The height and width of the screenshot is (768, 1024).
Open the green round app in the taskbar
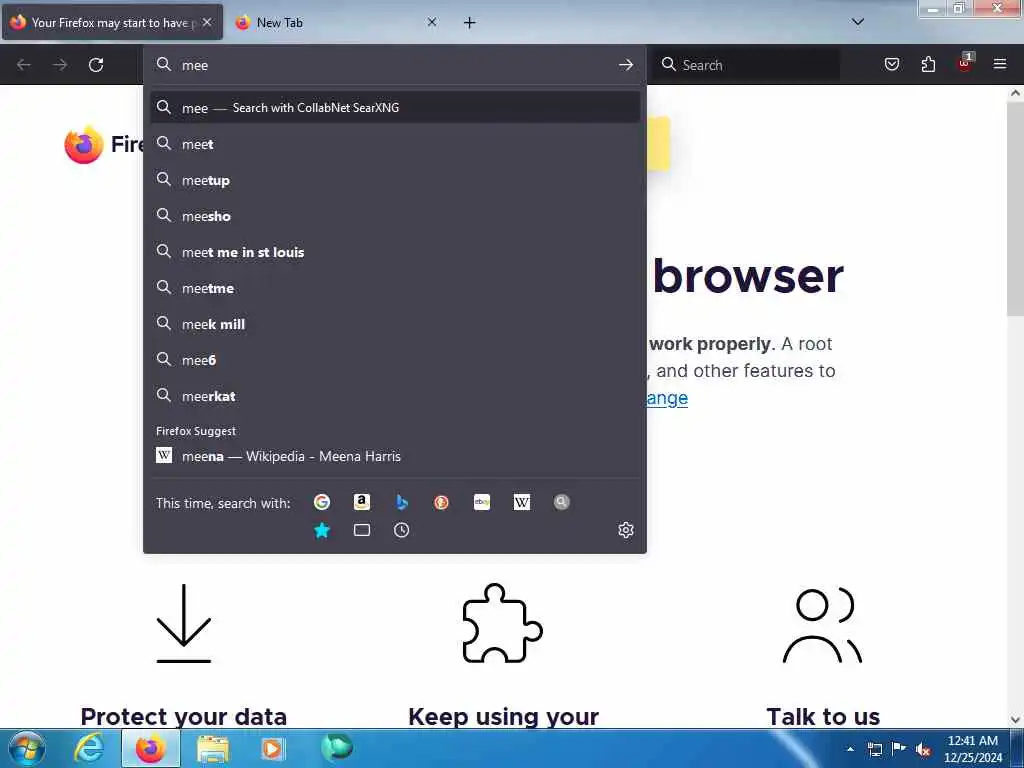coord(336,748)
